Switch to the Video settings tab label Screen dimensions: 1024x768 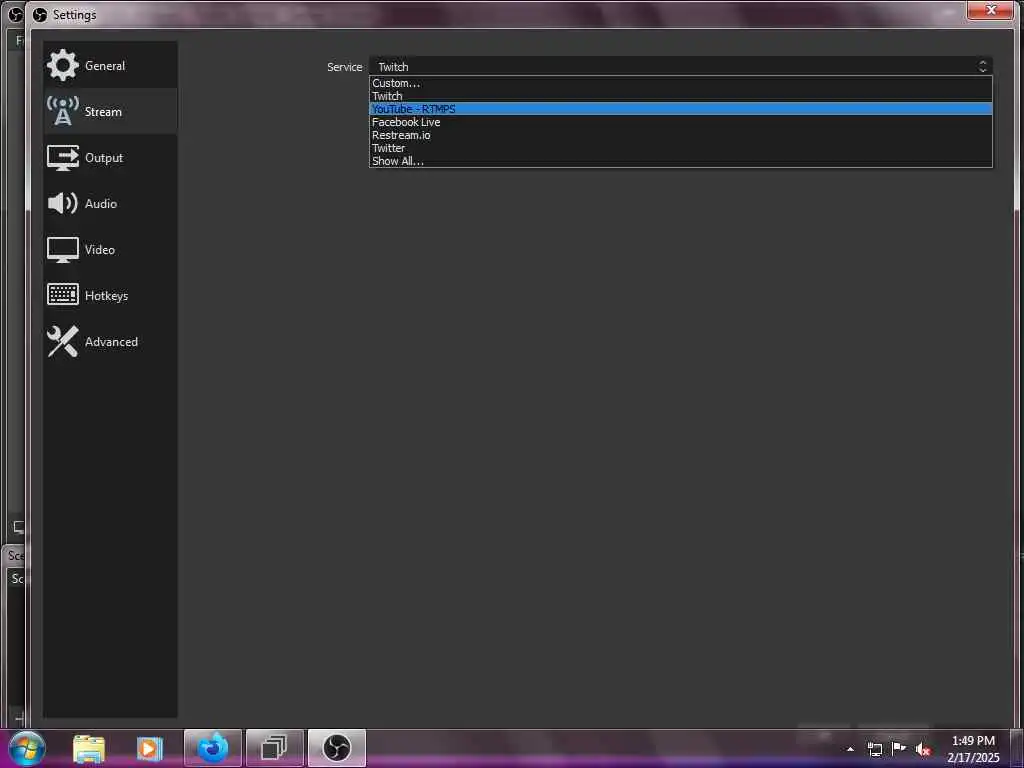[x=100, y=249]
